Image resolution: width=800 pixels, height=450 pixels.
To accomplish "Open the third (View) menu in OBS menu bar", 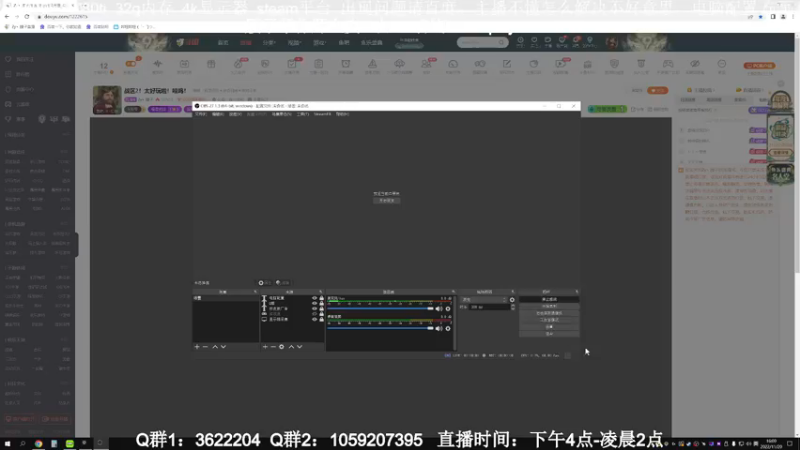I will pos(235,114).
